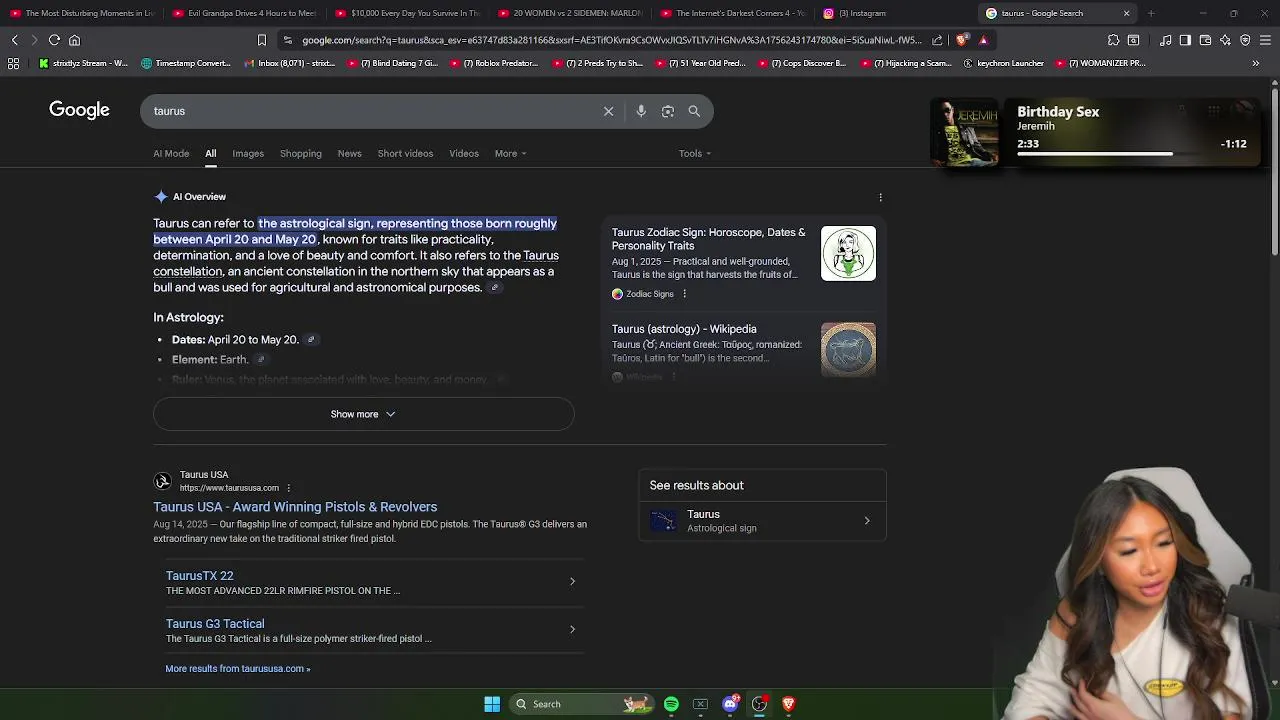This screenshot has height=720, width=1280.
Task: Open Taurus Astrological sign results chevron
Action: tap(867, 521)
